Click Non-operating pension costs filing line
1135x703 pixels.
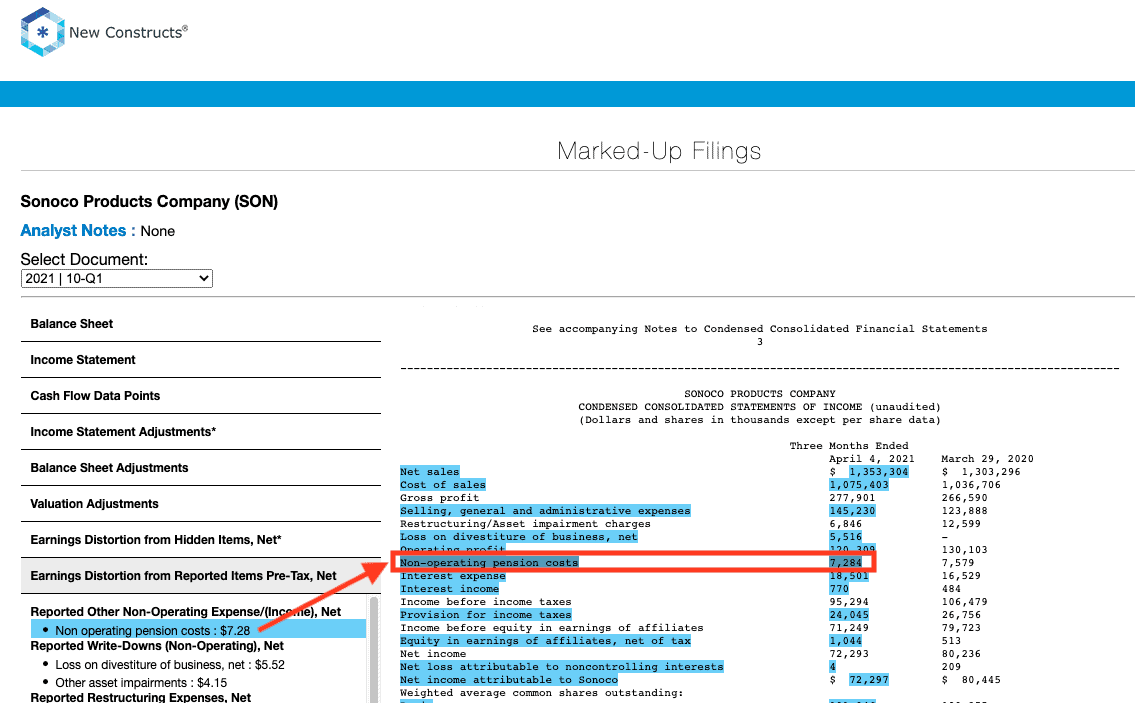[489, 563]
